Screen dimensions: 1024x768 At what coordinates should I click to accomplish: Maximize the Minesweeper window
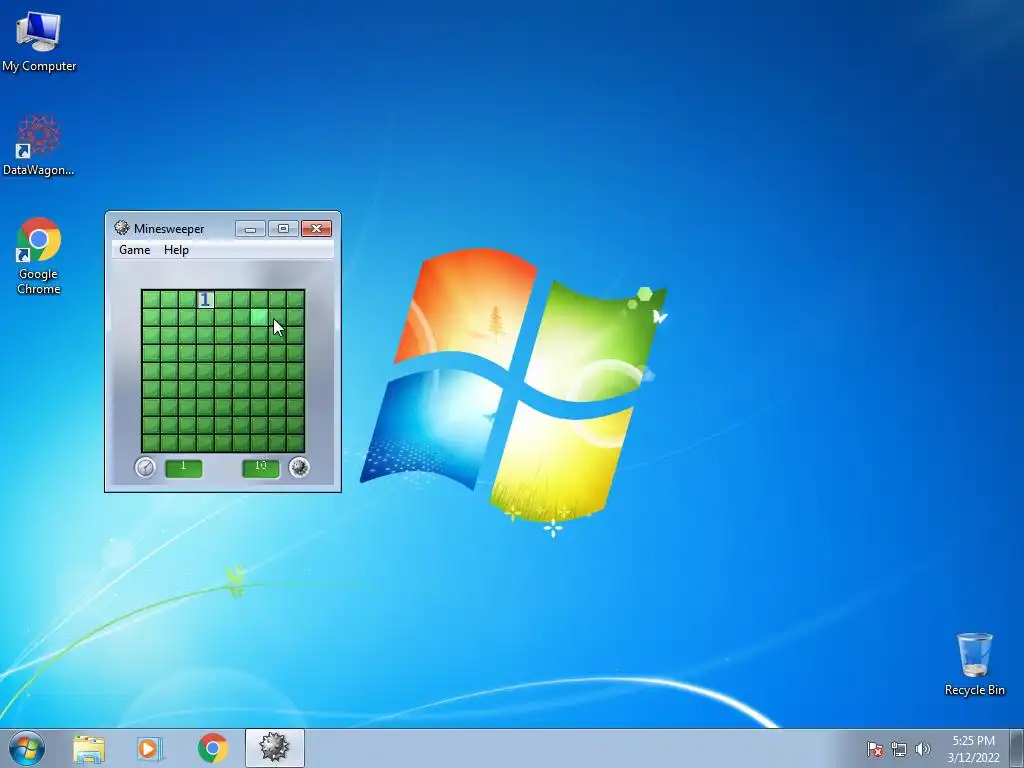click(283, 229)
